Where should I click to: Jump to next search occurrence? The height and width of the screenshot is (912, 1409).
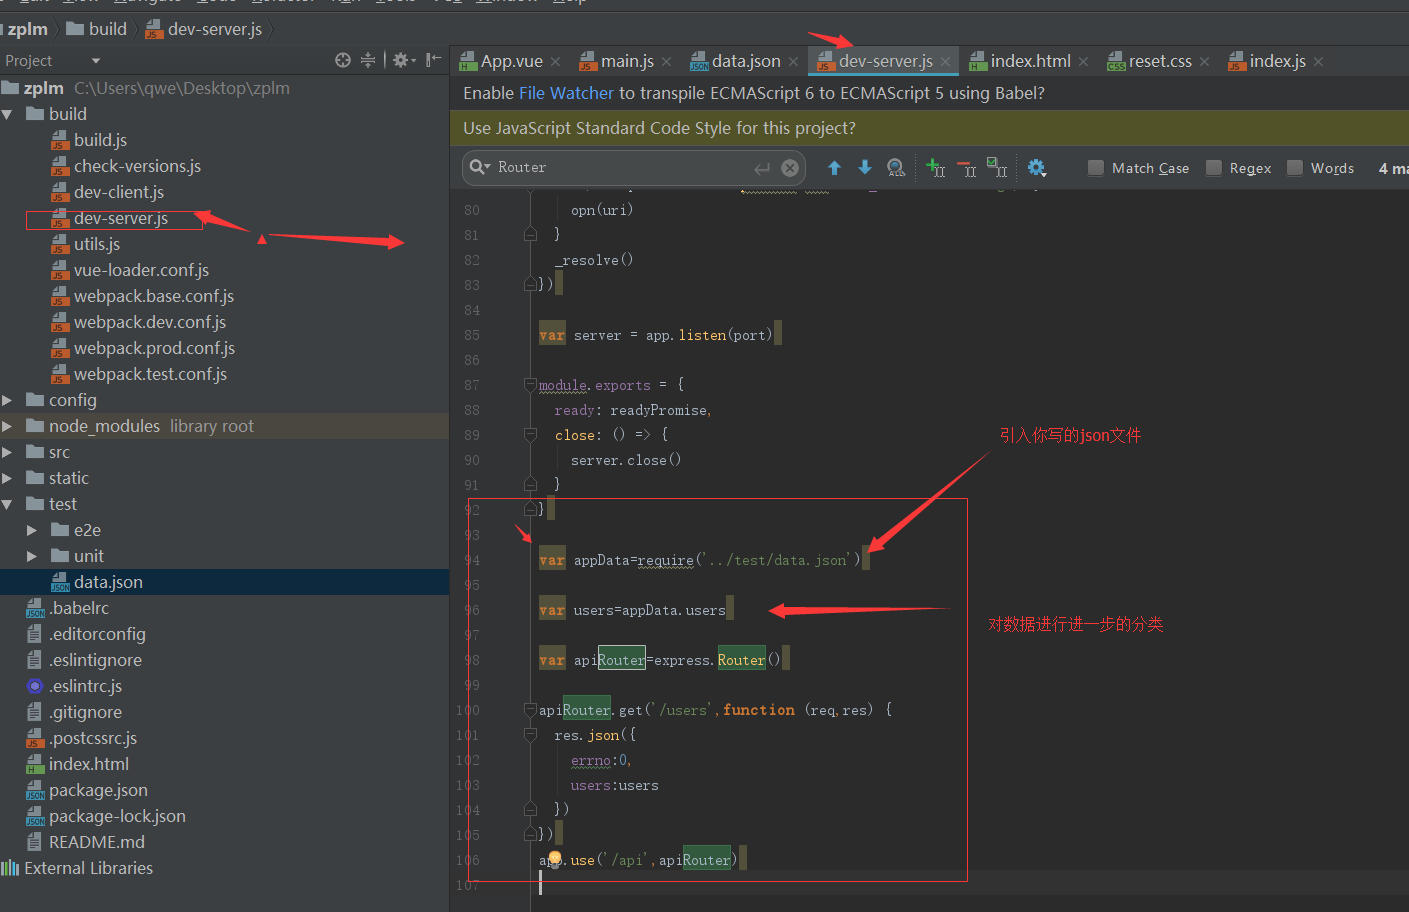click(x=865, y=168)
